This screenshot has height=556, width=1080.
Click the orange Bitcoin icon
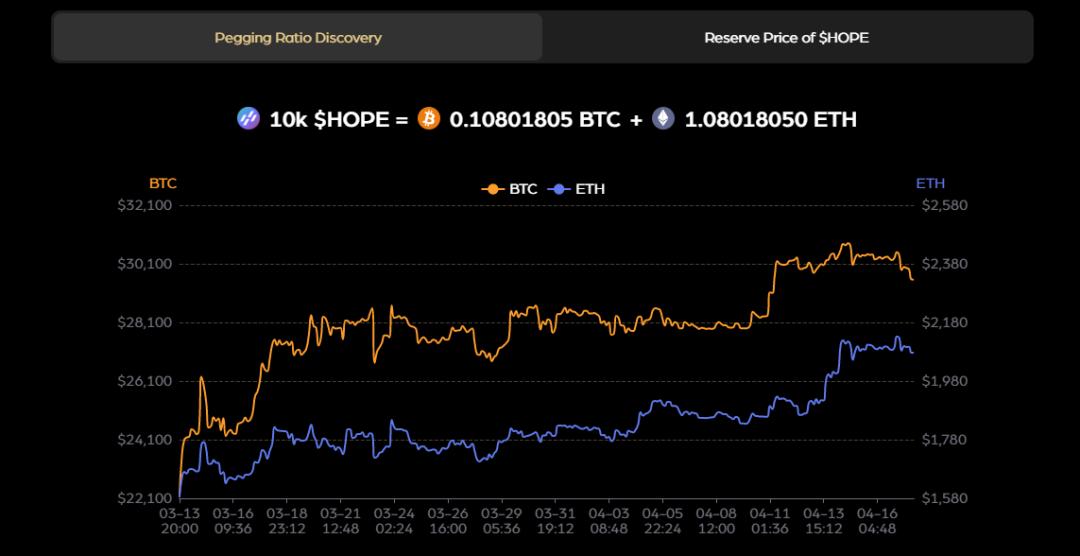(429, 119)
